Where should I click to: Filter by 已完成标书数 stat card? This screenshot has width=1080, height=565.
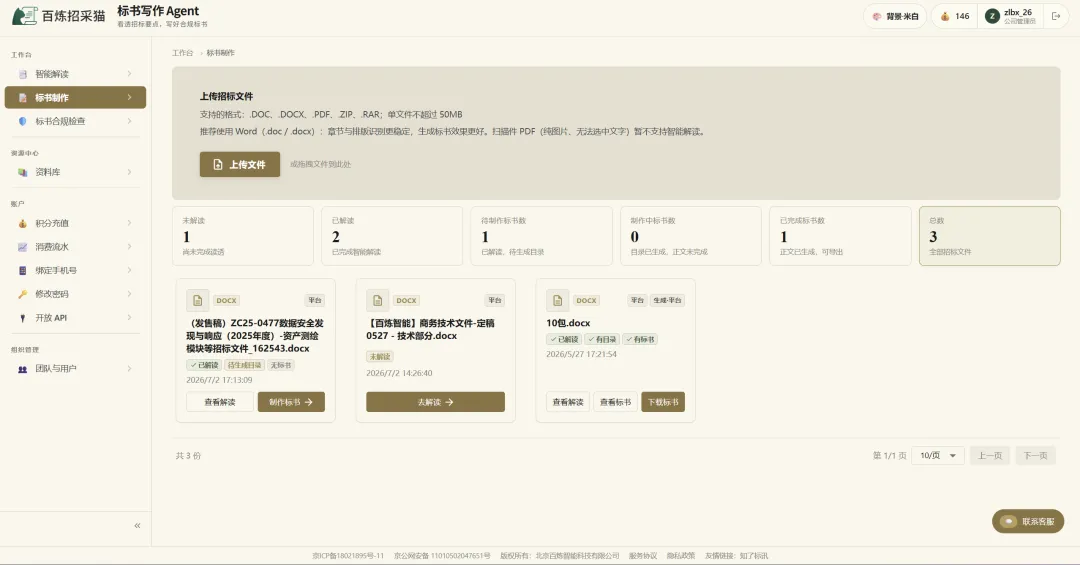coord(840,236)
